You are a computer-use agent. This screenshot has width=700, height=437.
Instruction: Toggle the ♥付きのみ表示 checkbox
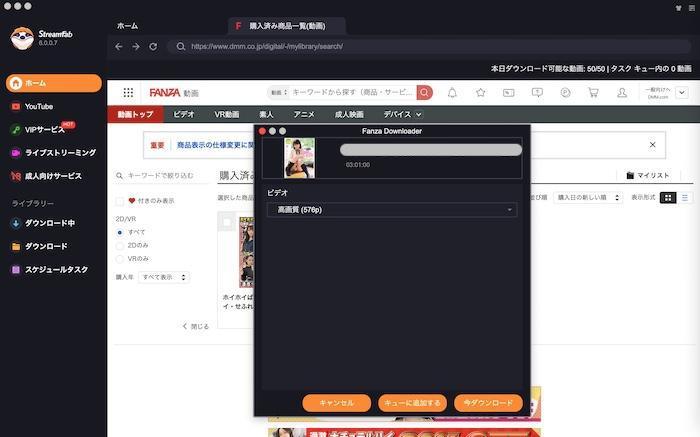120,201
